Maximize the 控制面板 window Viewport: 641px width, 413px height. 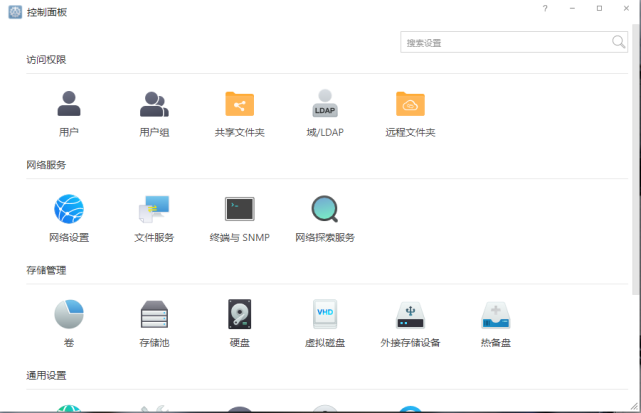pos(599,8)
